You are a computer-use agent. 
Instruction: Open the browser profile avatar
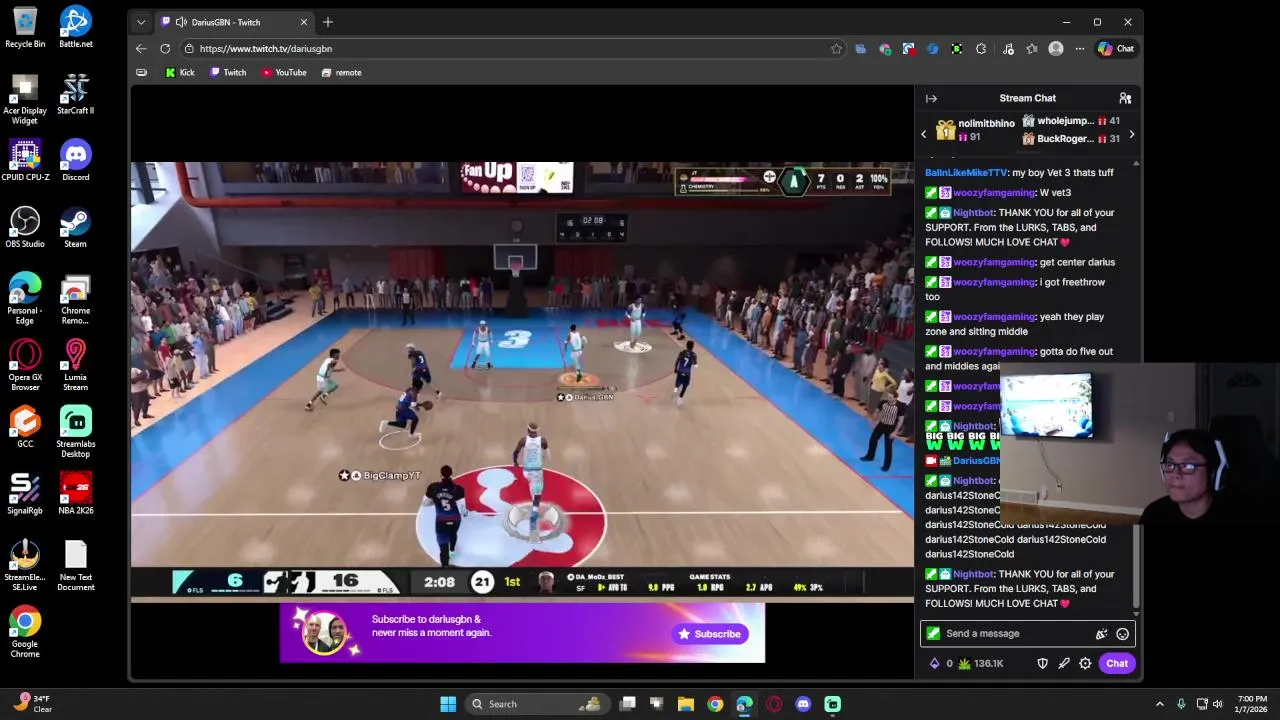pyautogui.click(x=1056, y=48)
